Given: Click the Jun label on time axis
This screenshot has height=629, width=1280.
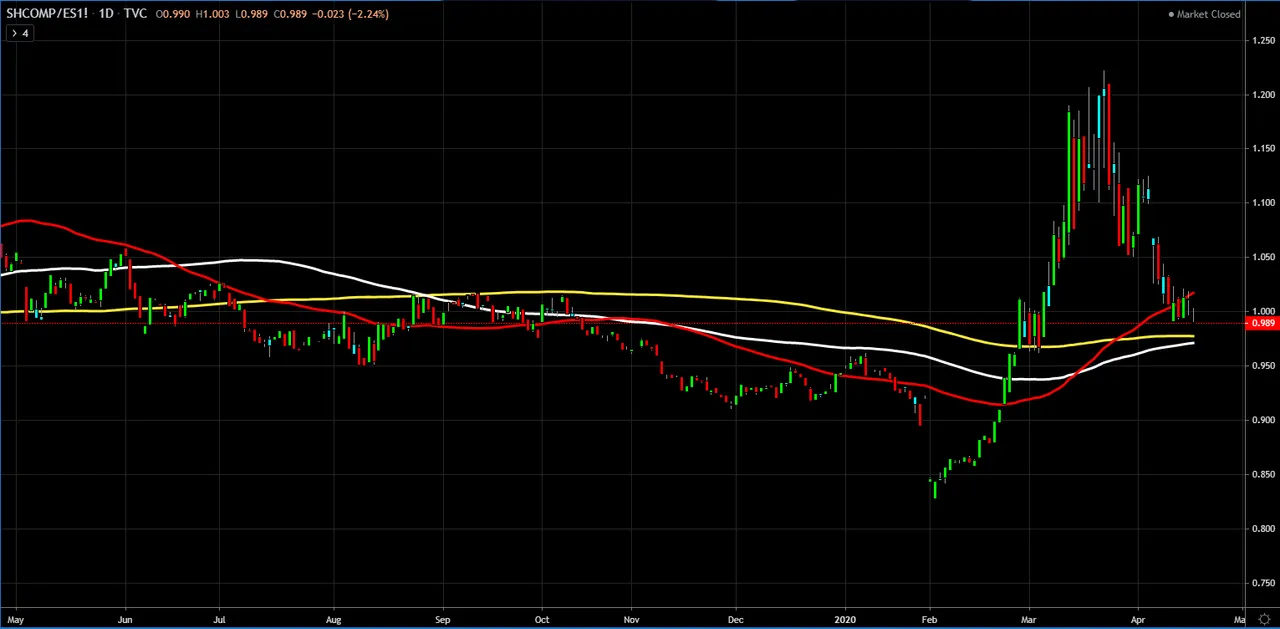Looking at the screenshot, I should pos(126,620).
